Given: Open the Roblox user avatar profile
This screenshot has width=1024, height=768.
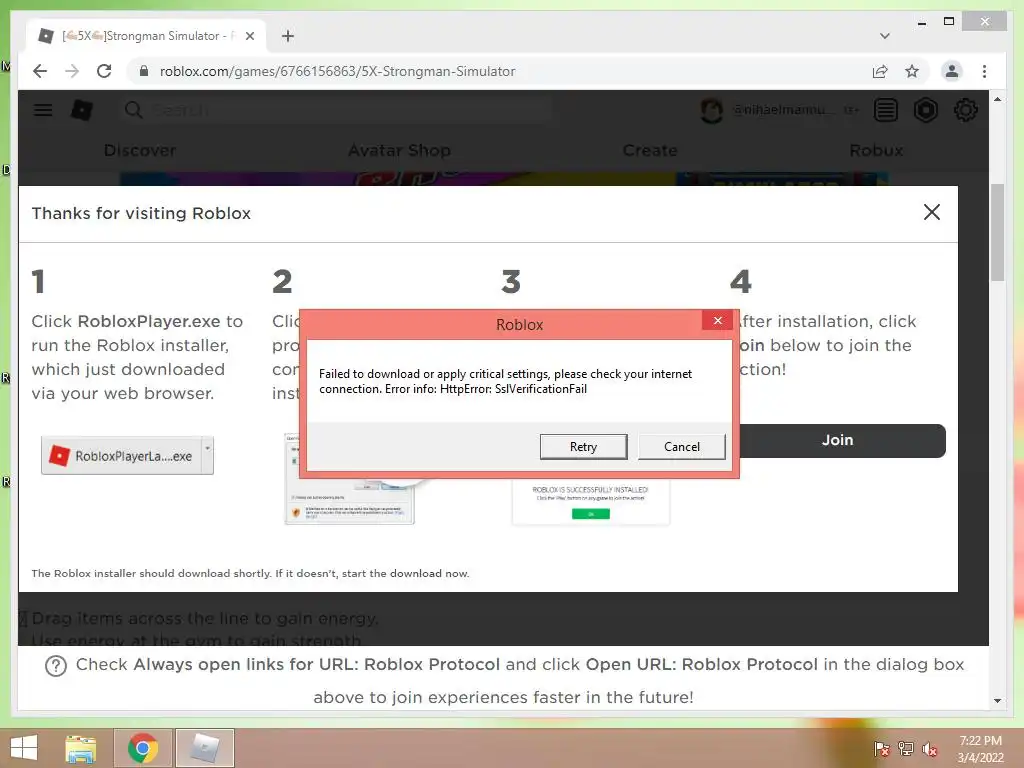Looking at the screenshot, I should pyautogui.click(x=712, y=110).
